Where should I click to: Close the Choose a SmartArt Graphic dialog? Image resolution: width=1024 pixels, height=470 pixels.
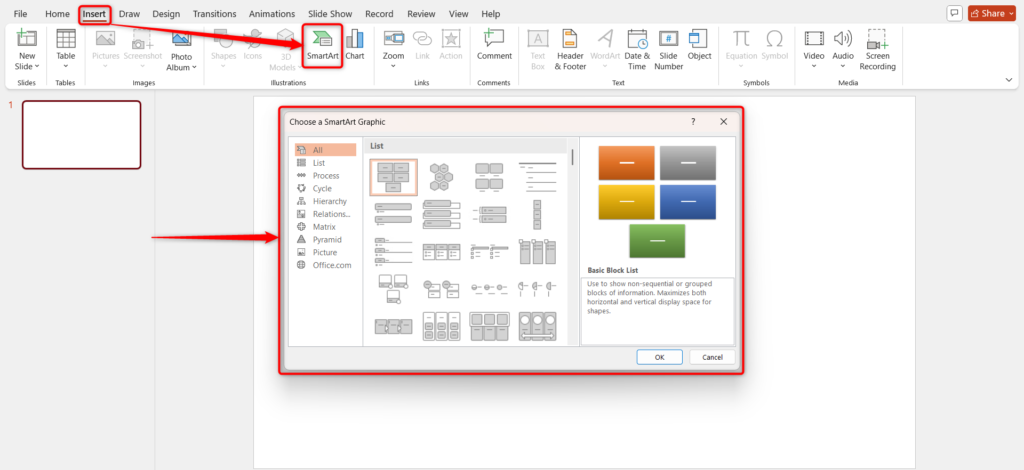click(724, 121)
